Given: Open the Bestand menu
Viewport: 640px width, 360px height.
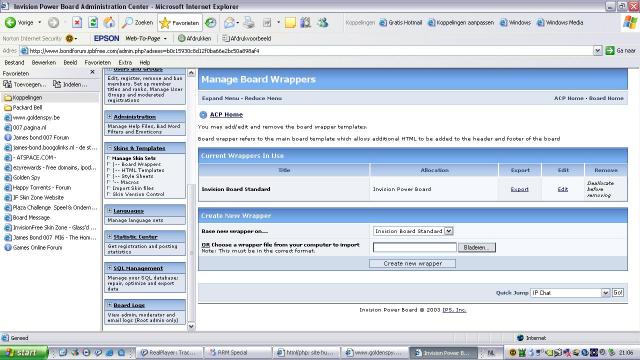Looking at the screenshot, I should [14, 62].
